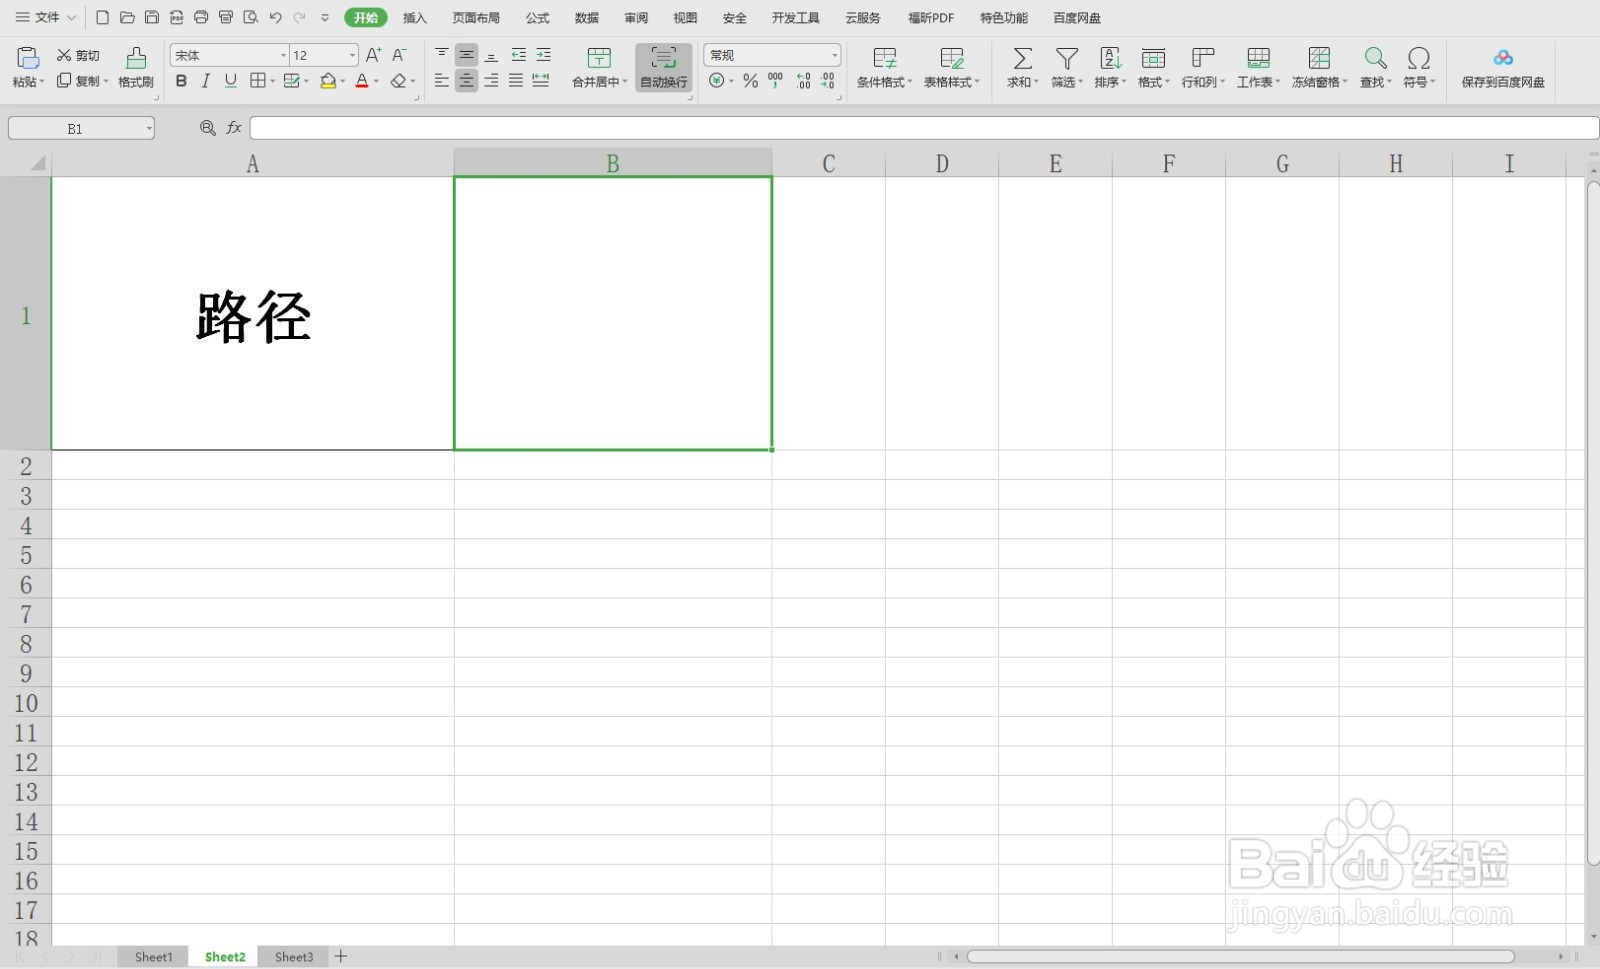Toggle bold formatting
The width and height of the screenshot is (1600, 969).
pos(181,81)
